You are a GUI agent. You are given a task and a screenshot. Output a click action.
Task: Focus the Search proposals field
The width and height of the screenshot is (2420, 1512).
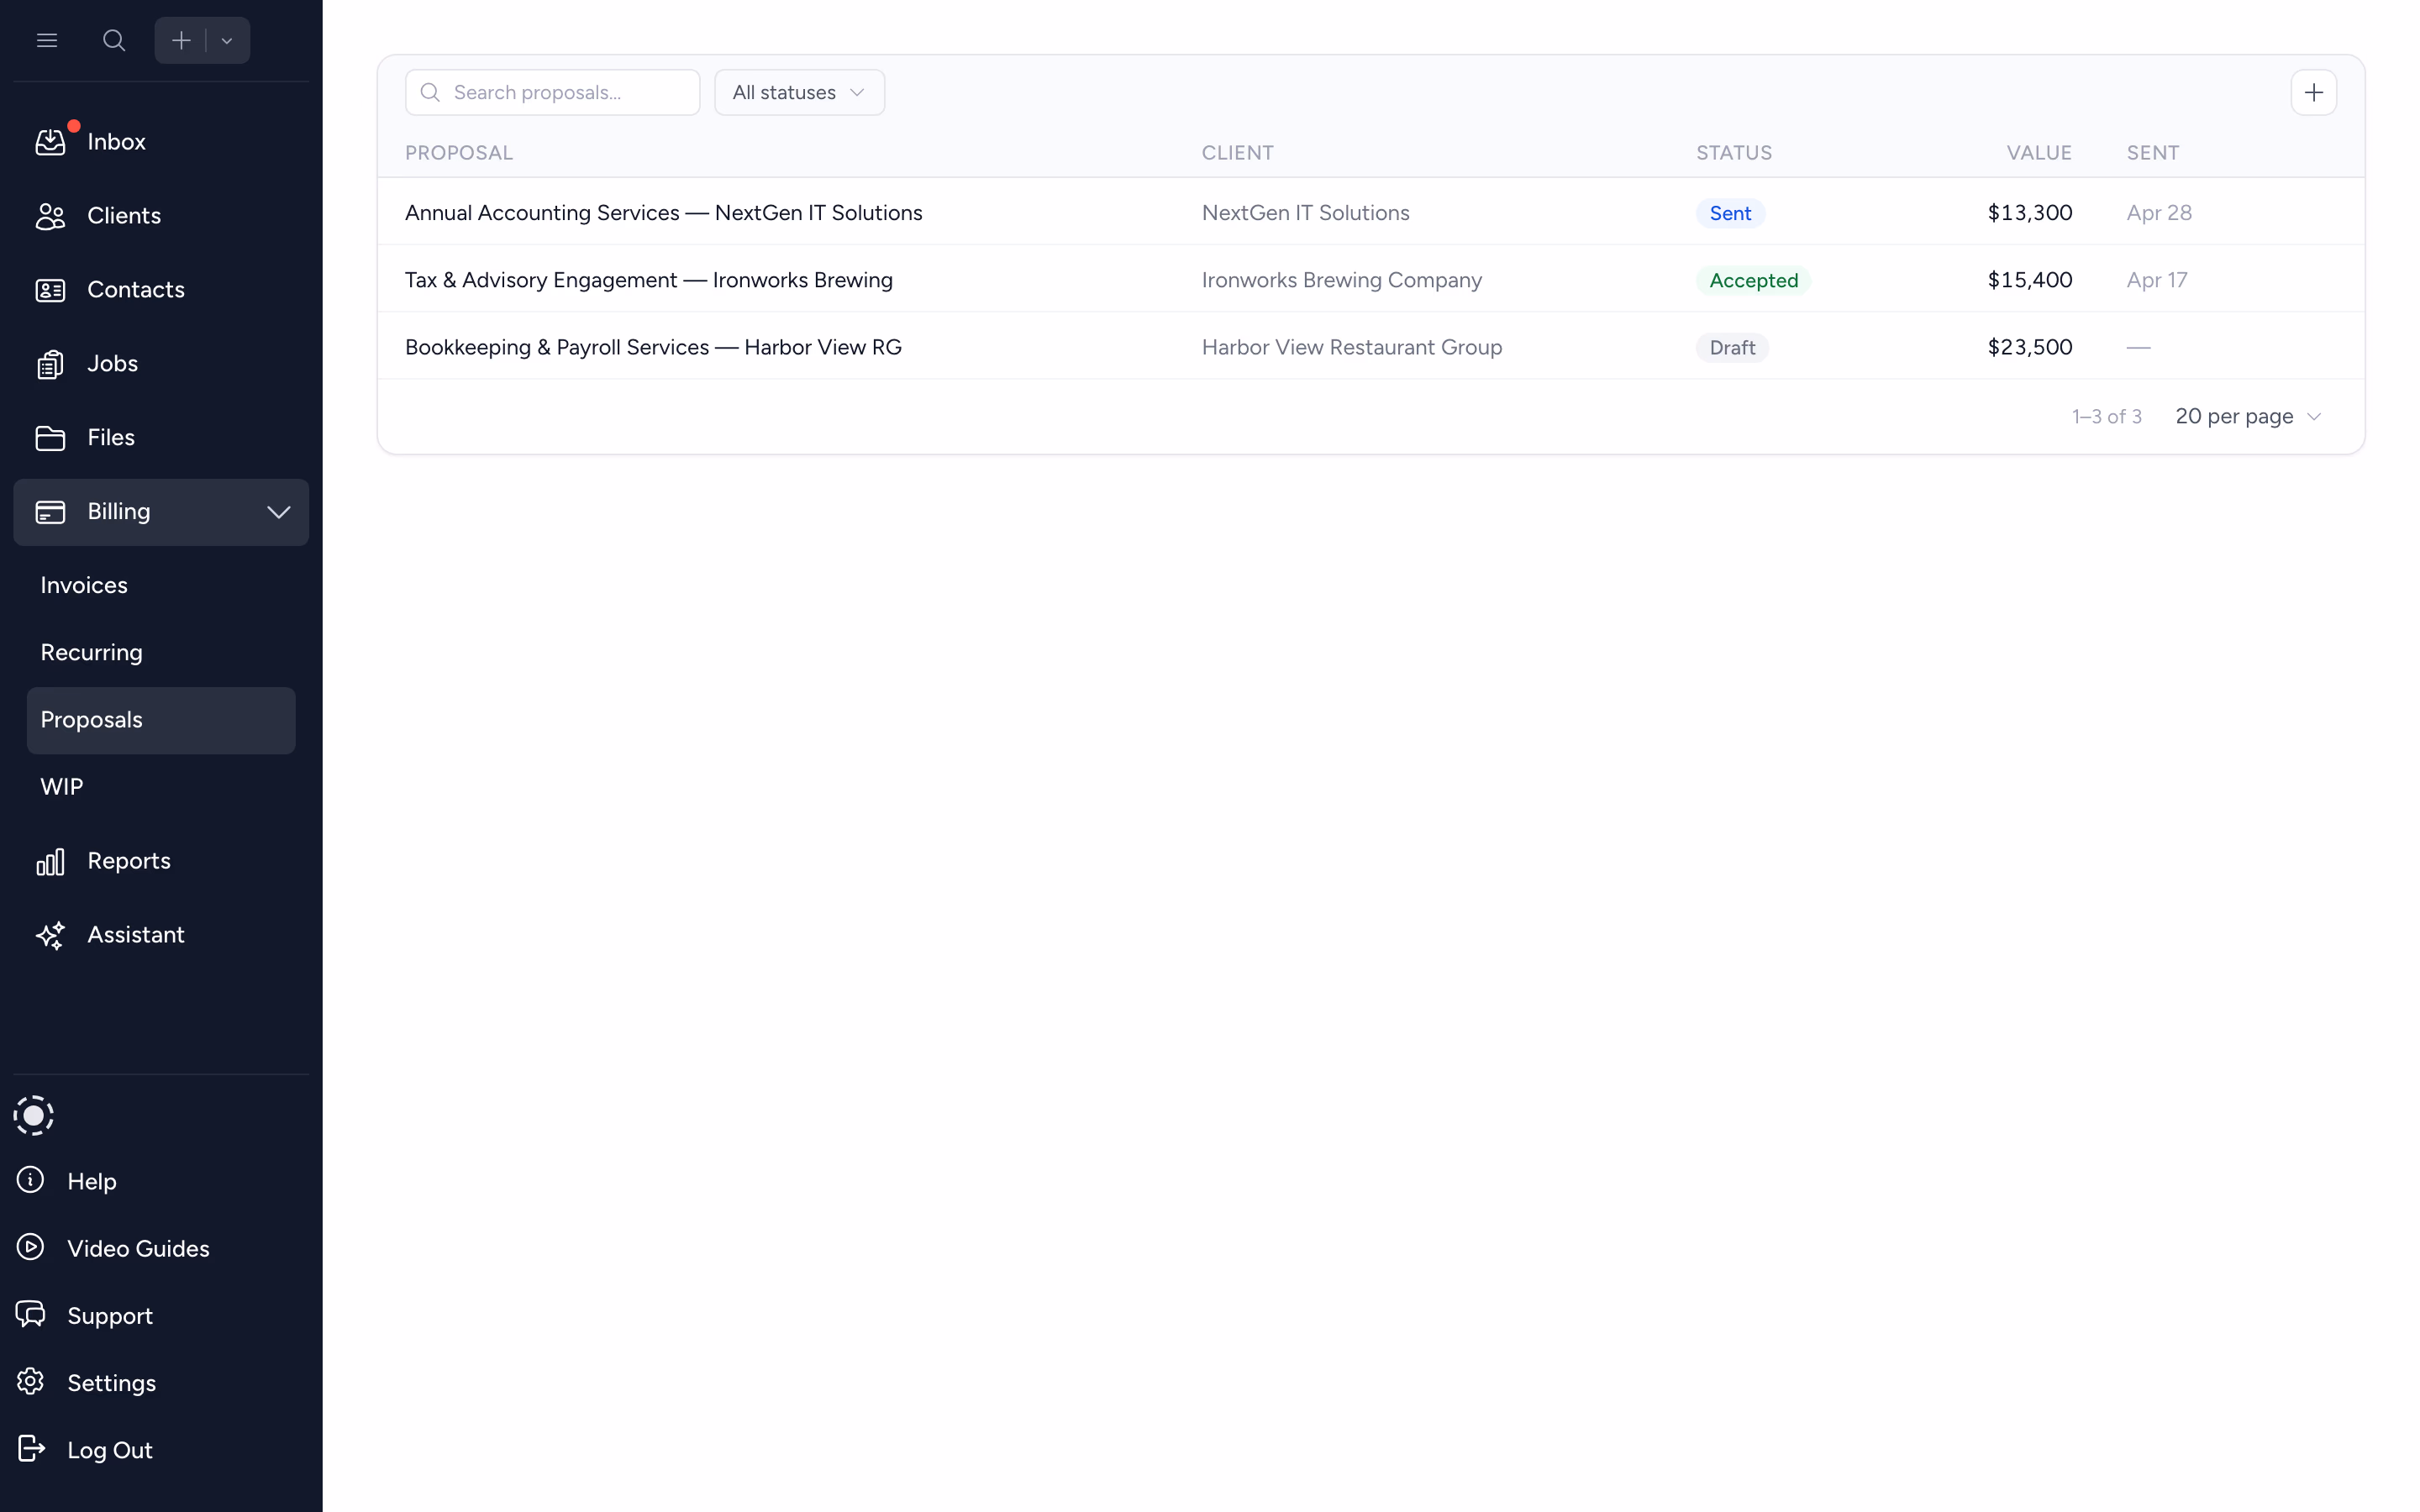click(x=553, y=93)
